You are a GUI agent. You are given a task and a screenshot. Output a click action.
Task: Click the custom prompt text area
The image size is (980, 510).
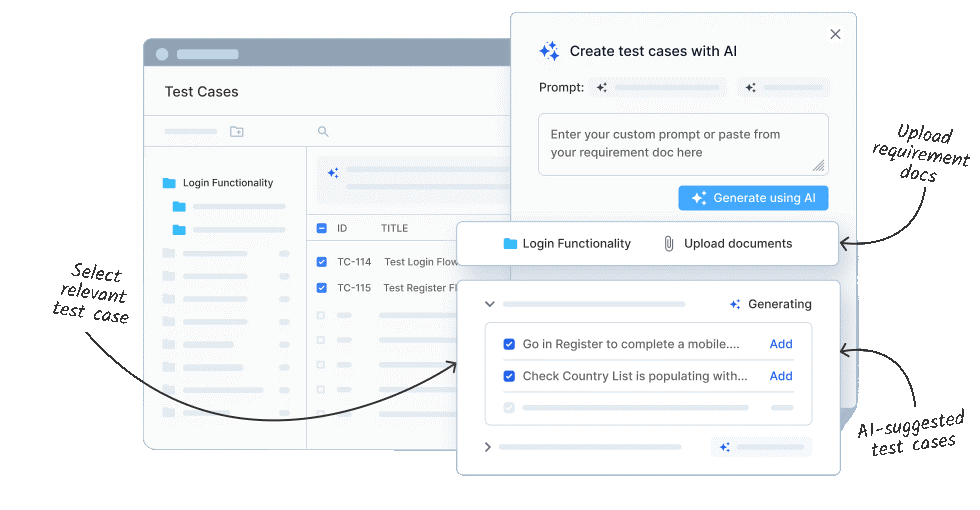683,144
